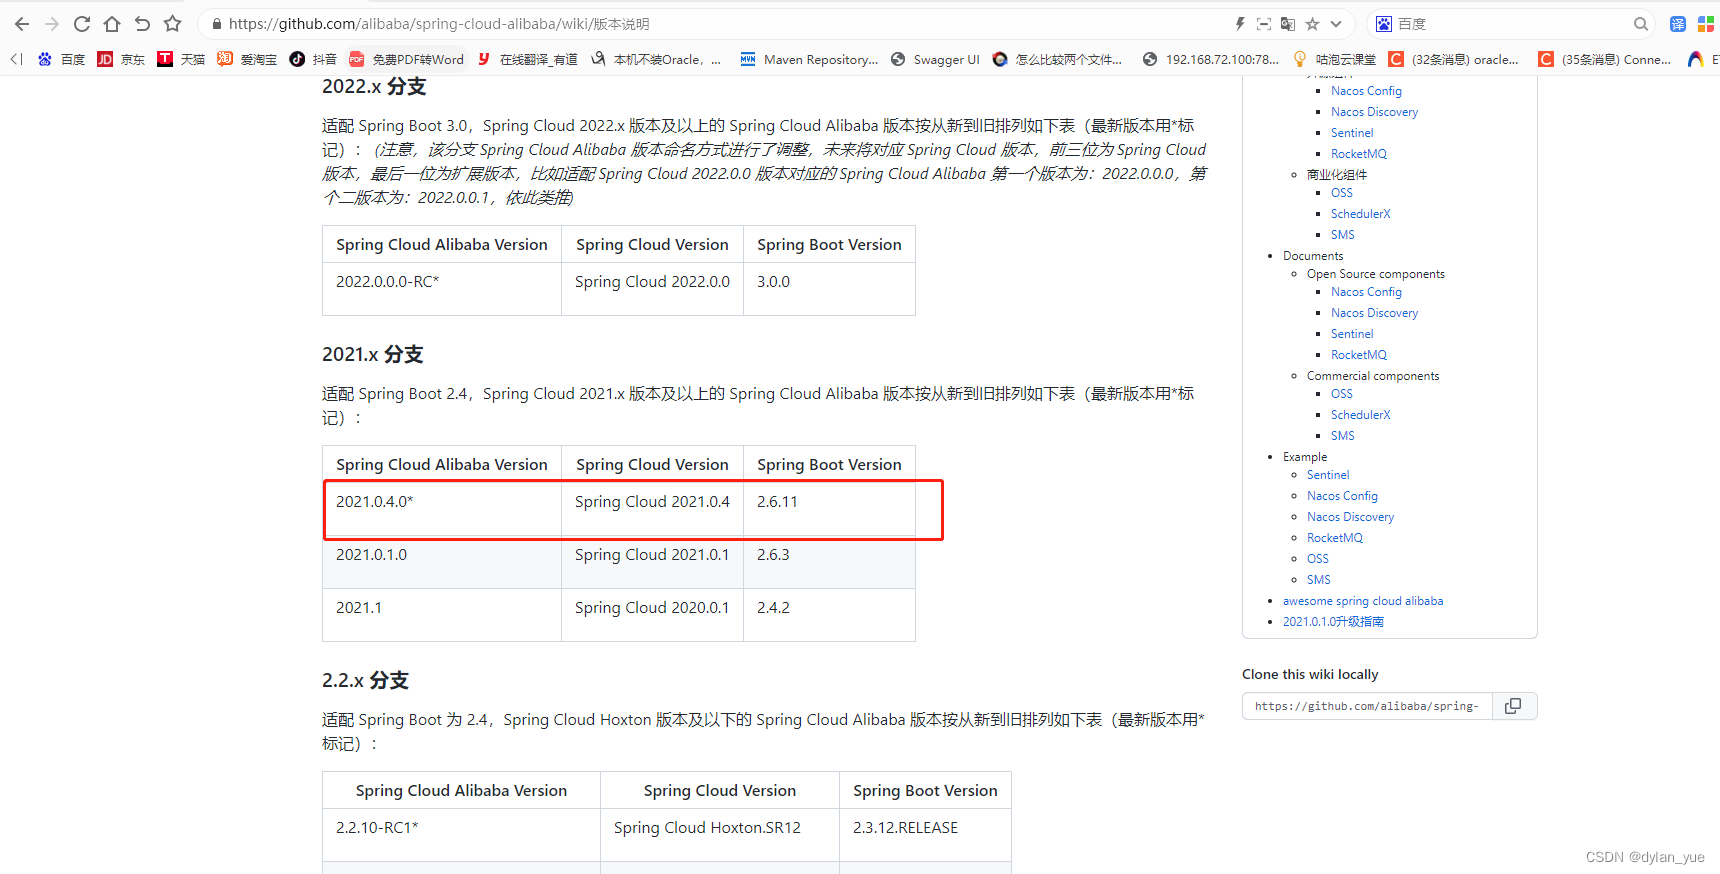Open Nacos Discovery under Documents open source components

tap(1374, 313)
